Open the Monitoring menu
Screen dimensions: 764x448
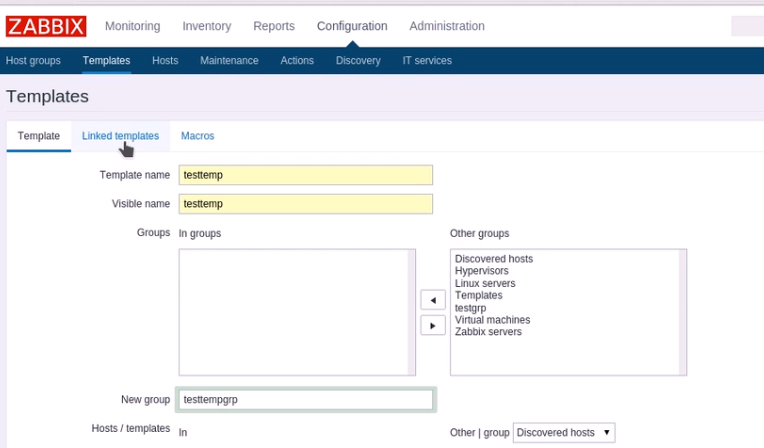coord(133,26)
